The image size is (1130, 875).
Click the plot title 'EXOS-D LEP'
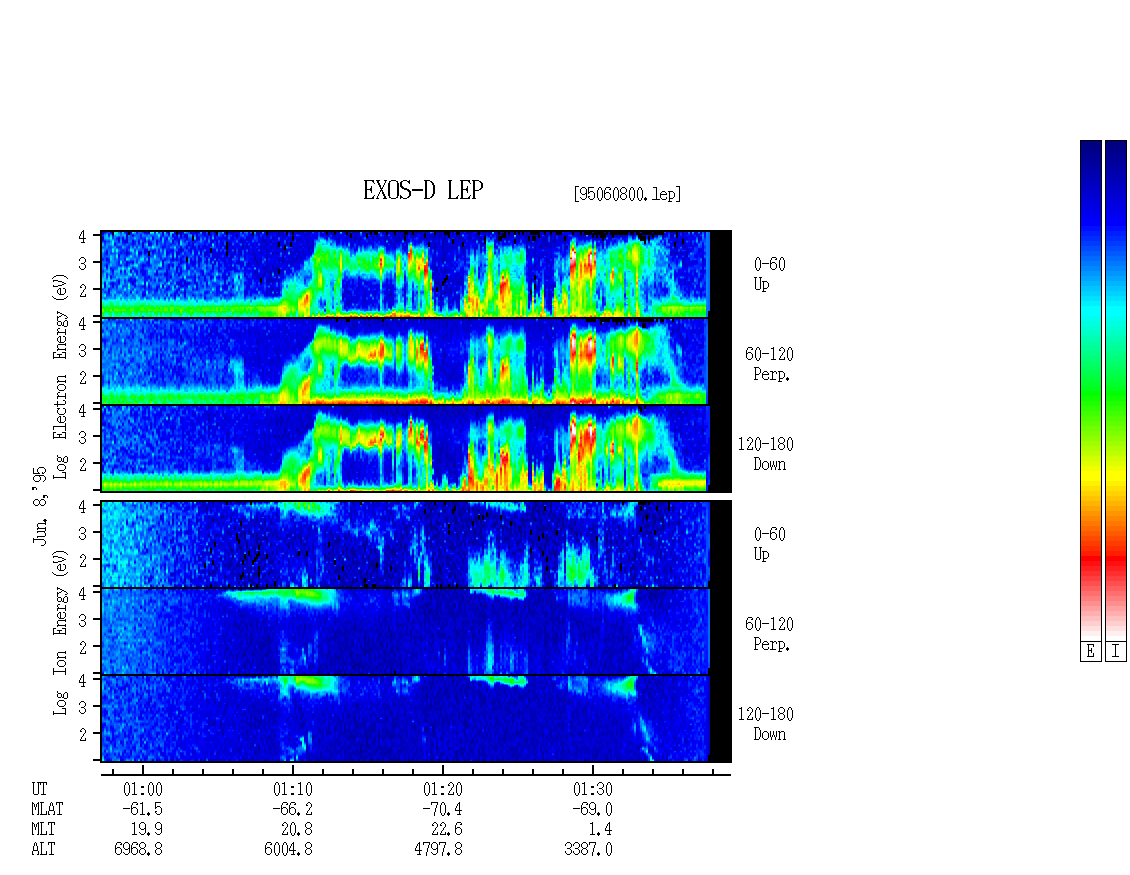(x=423, y=190)
